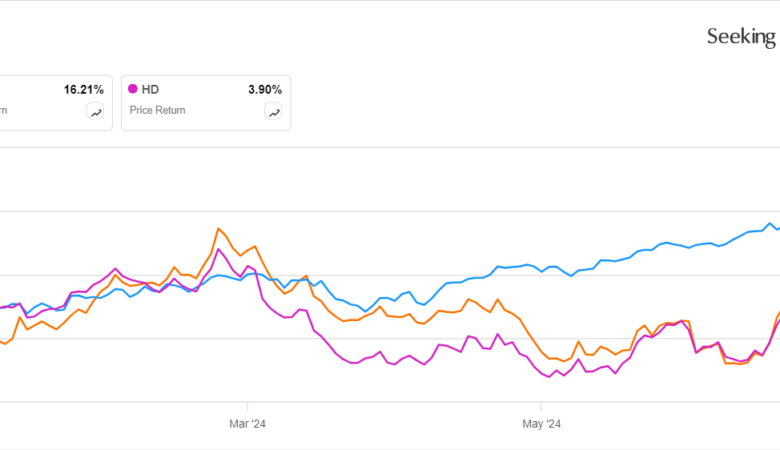Click the partially visible 16.21% legend card
780x450 pixels.
tap(50, 110)
